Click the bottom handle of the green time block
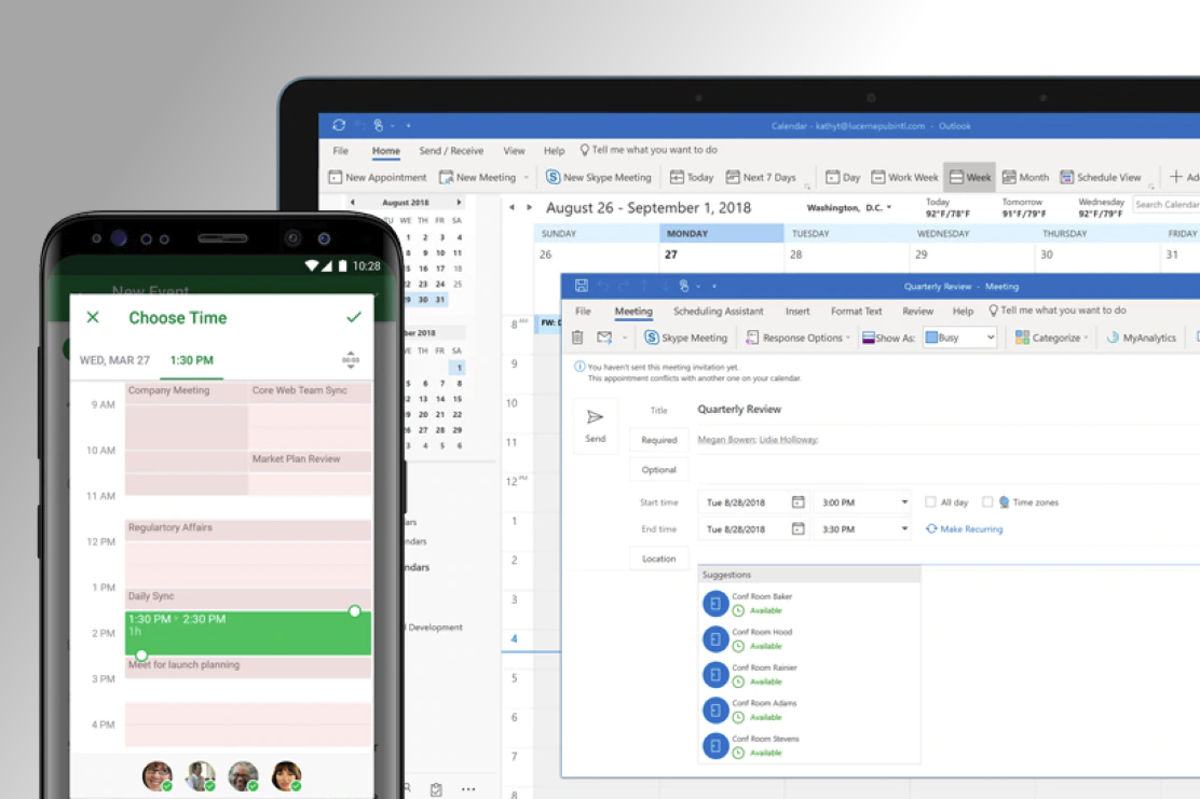 click(x=141, y=655)
